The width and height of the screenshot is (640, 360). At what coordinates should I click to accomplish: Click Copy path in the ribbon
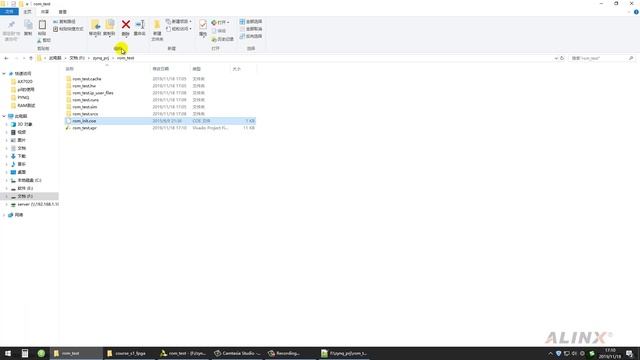[x=64, y=22]
